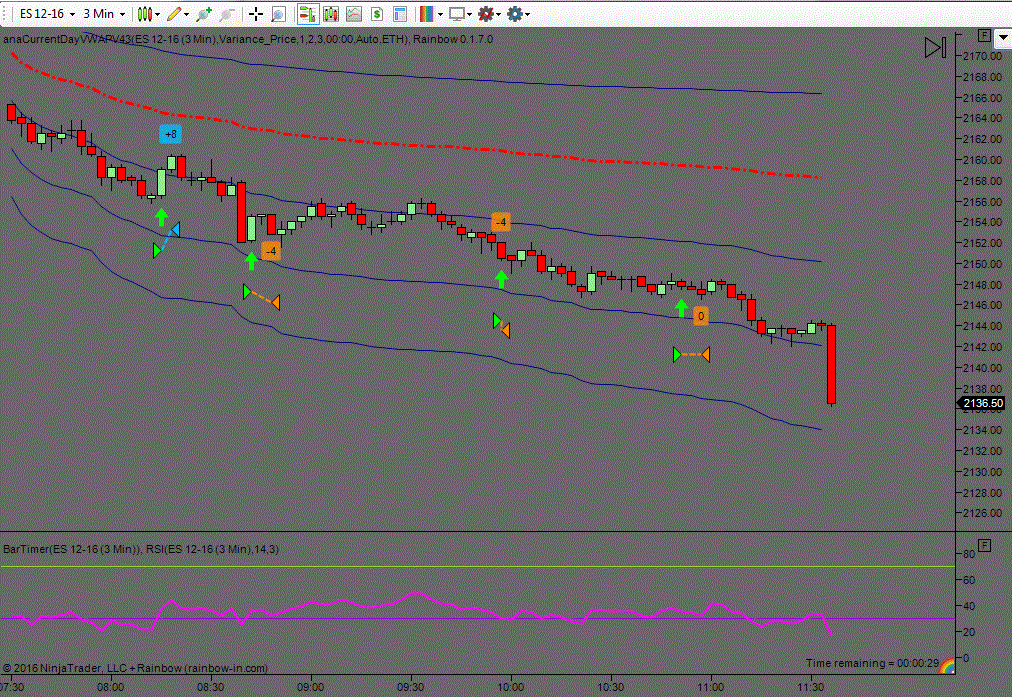Select the pencil drawing tools icon
This screenshot has width=1012, height=697.
coord(174,14)
